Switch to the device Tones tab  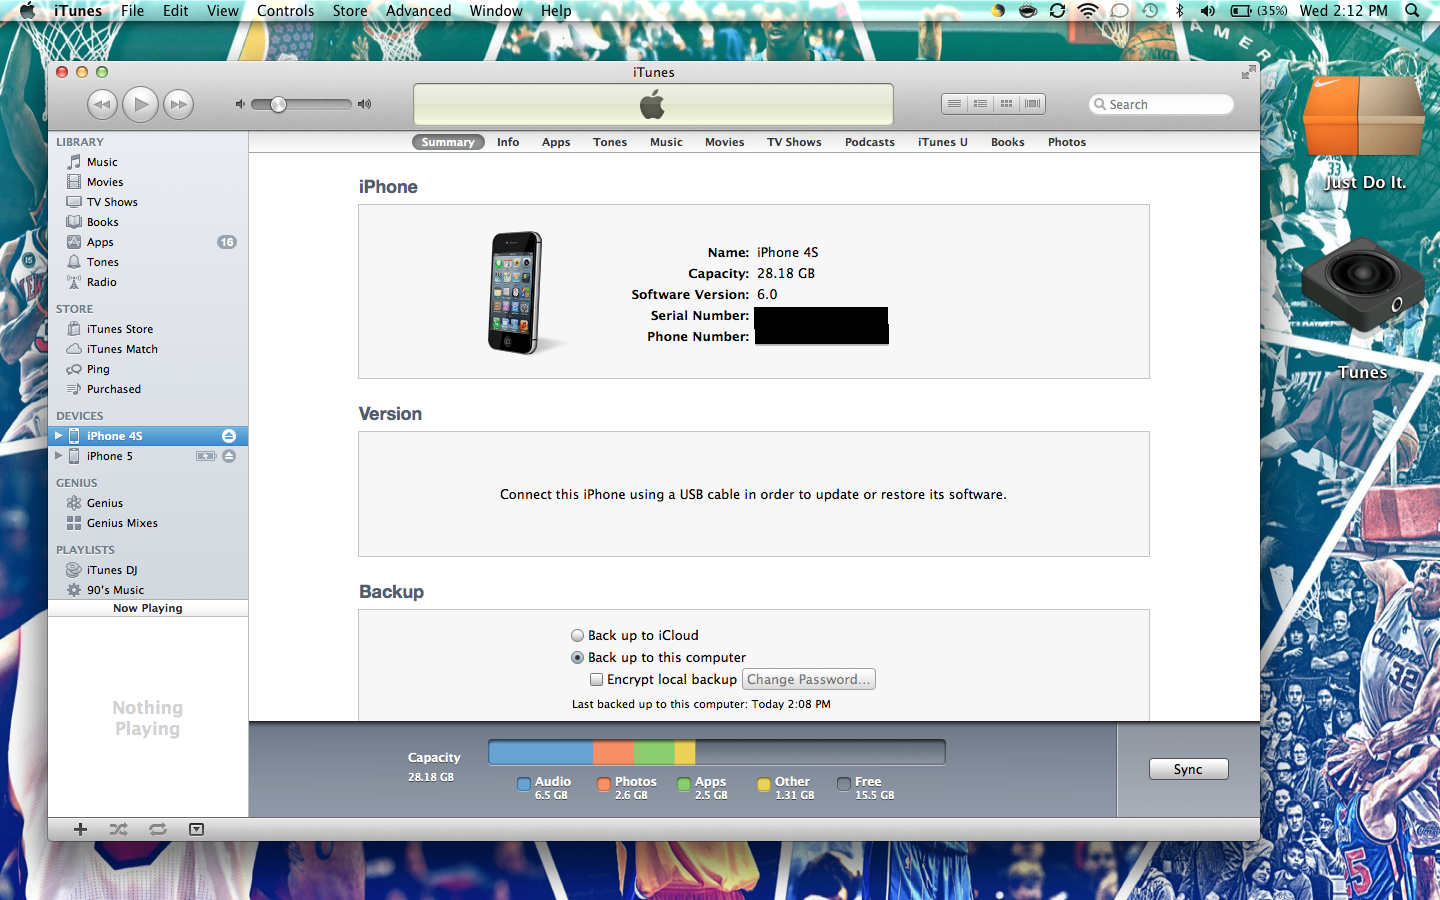pos(610,142)
